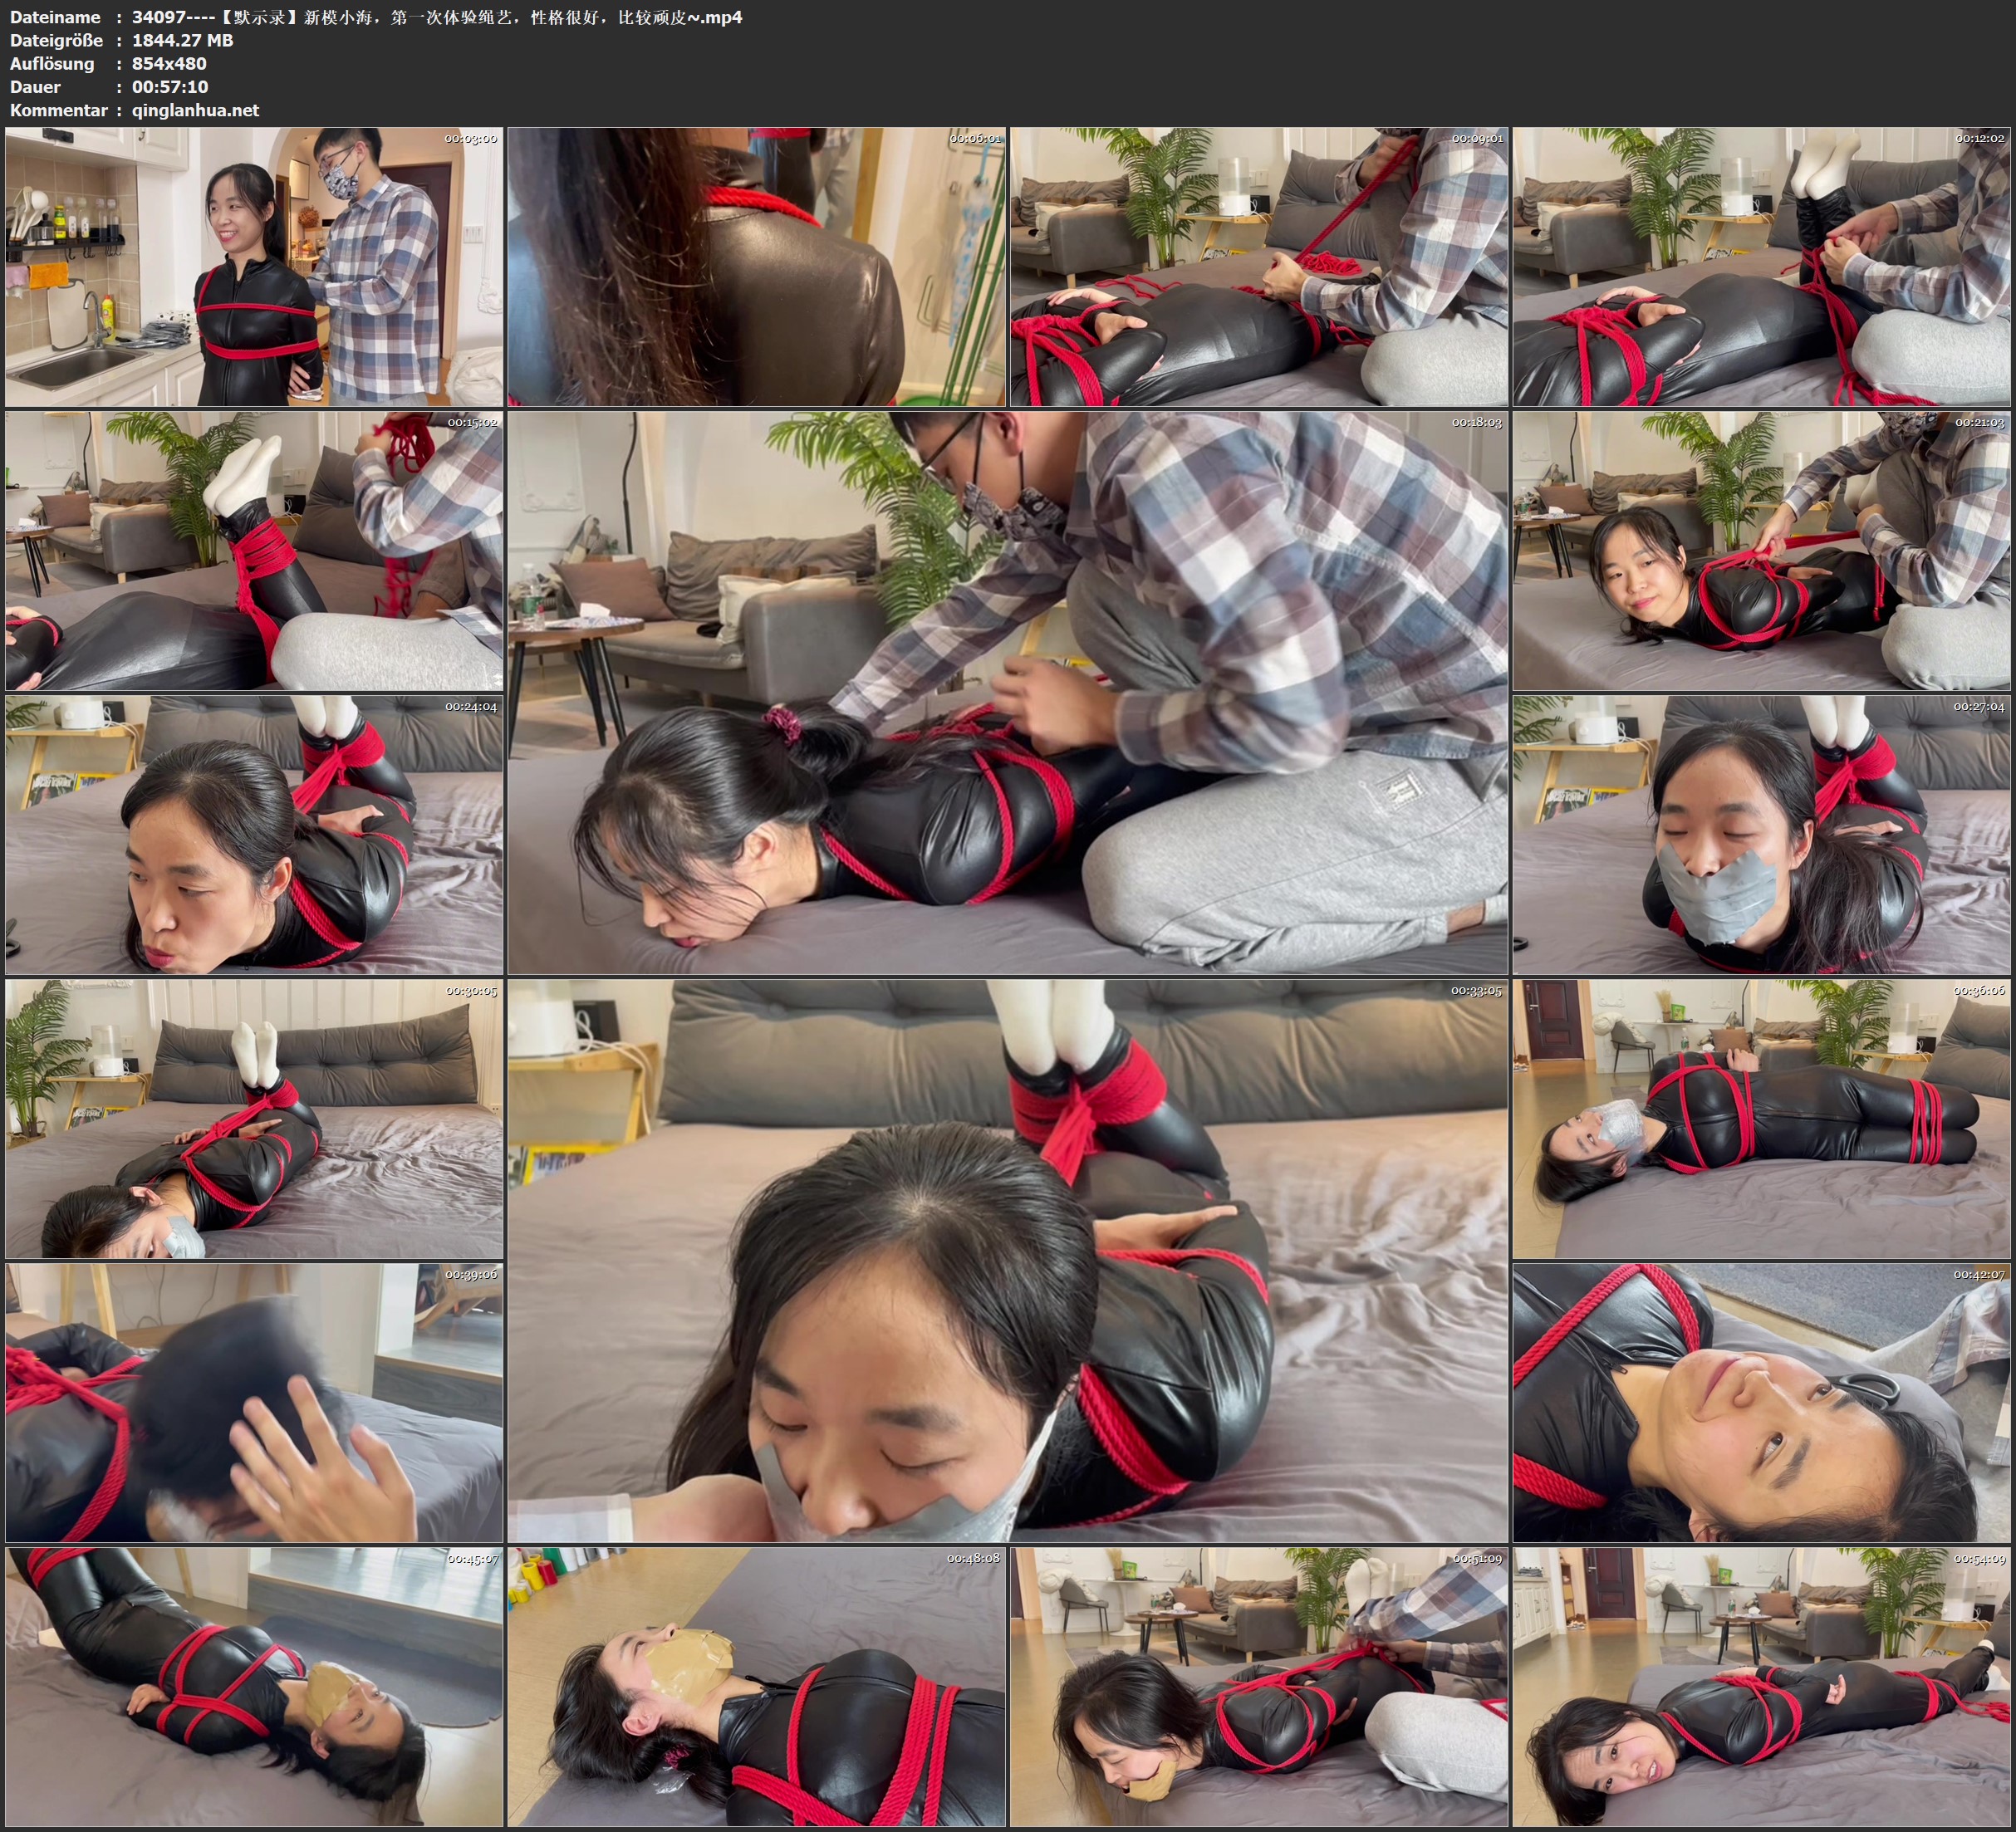Click the qinglanhua.net comment text

(195, 110)
